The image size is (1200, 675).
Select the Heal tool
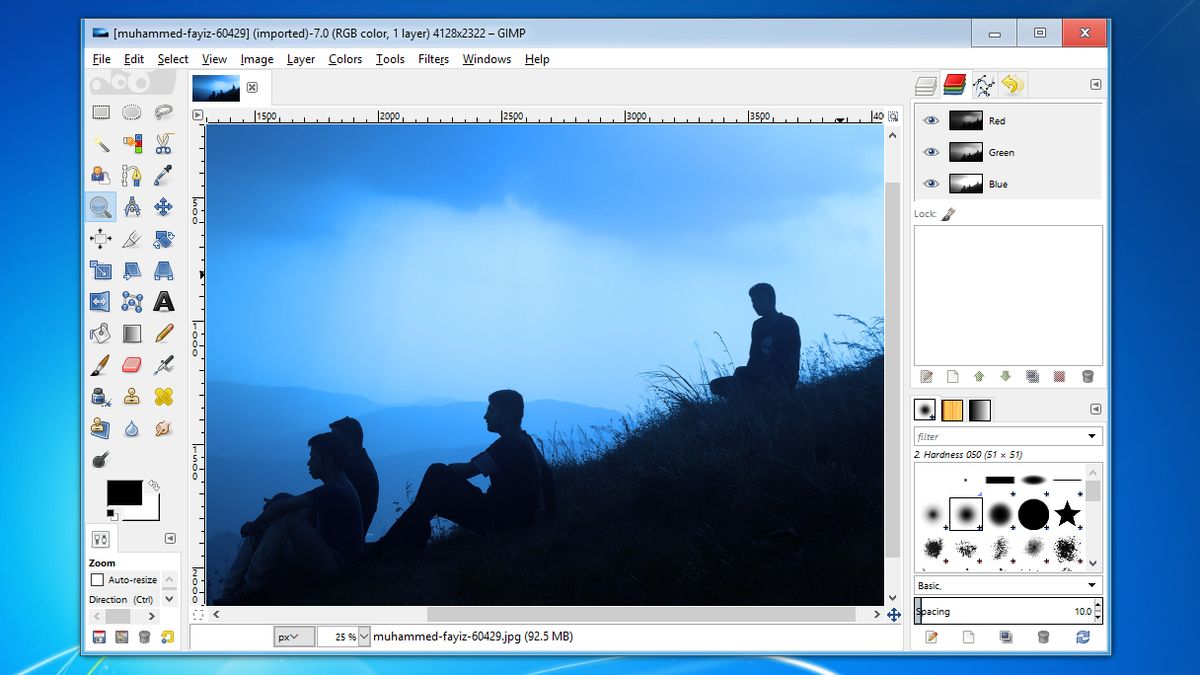coord(164,397)
